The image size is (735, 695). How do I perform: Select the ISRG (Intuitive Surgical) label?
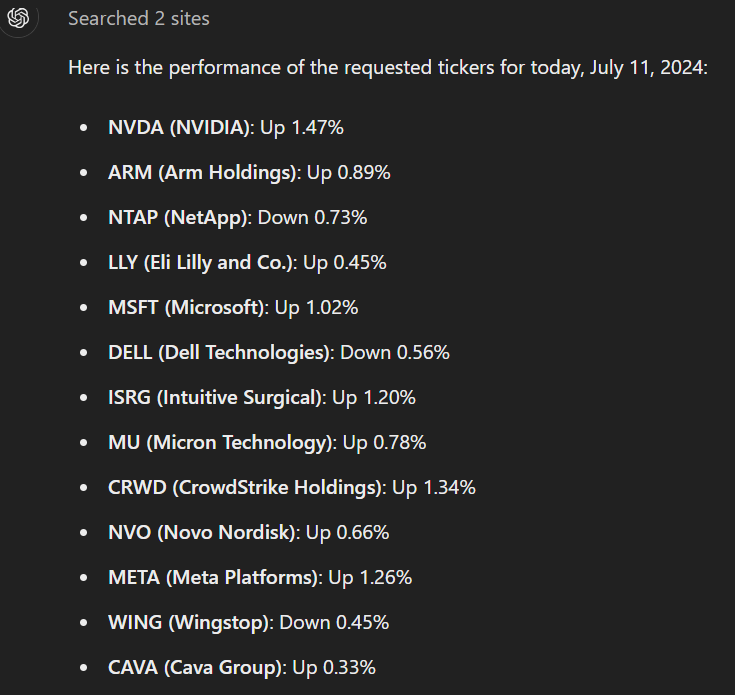(x=217, y=397)
